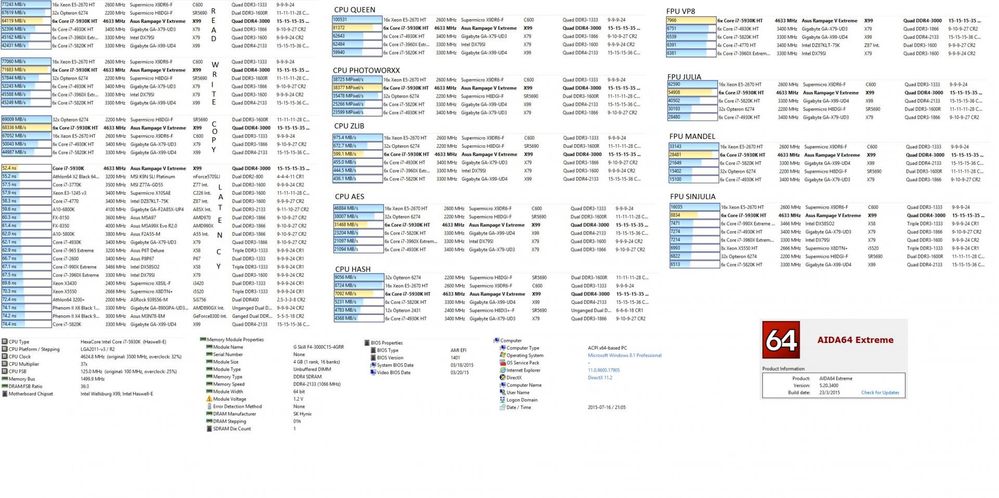Click the BIOS Properties header icon
The height and width of the screenshot is (498, 999).
tap(367, 343)
